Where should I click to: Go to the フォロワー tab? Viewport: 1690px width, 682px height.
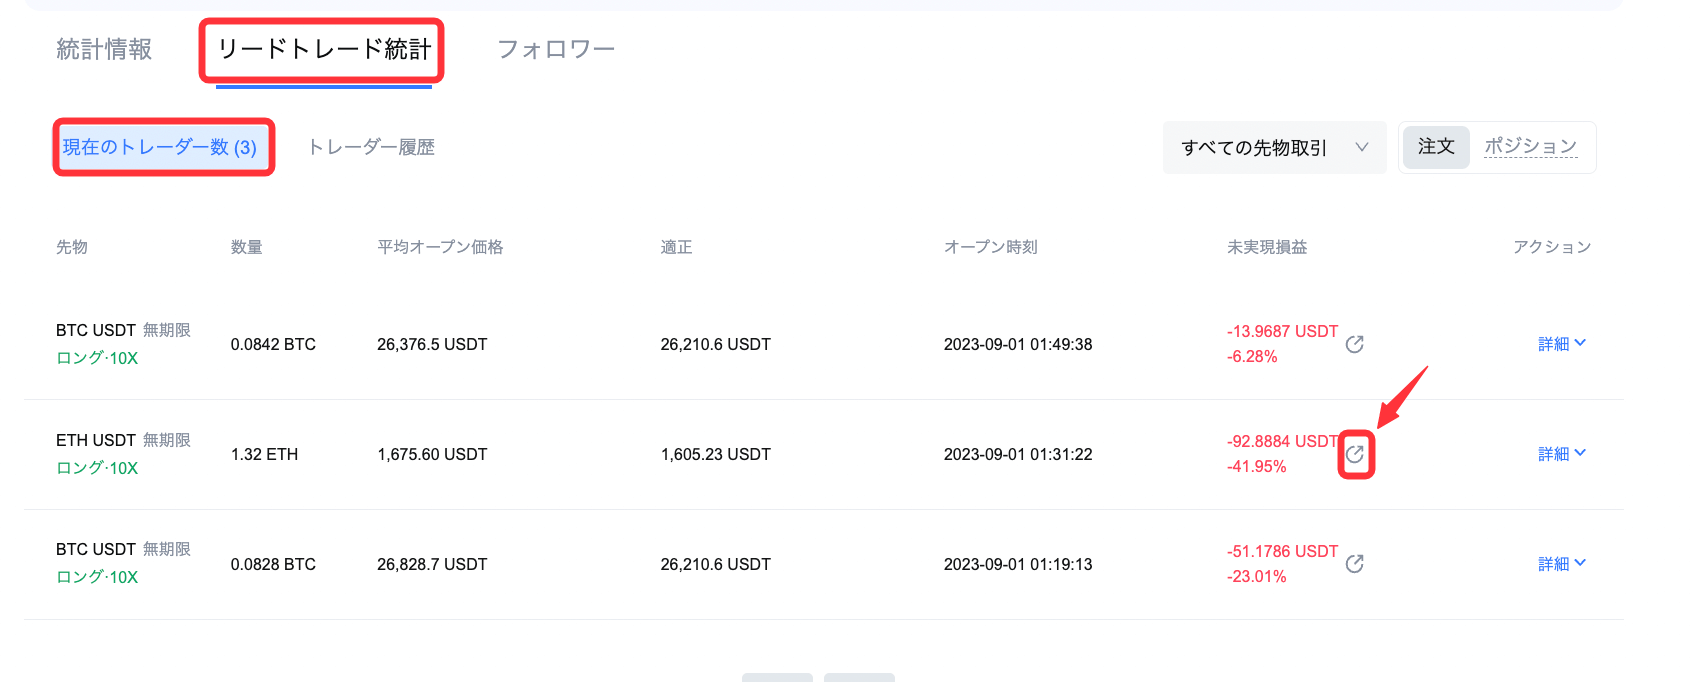coord(556,49)
